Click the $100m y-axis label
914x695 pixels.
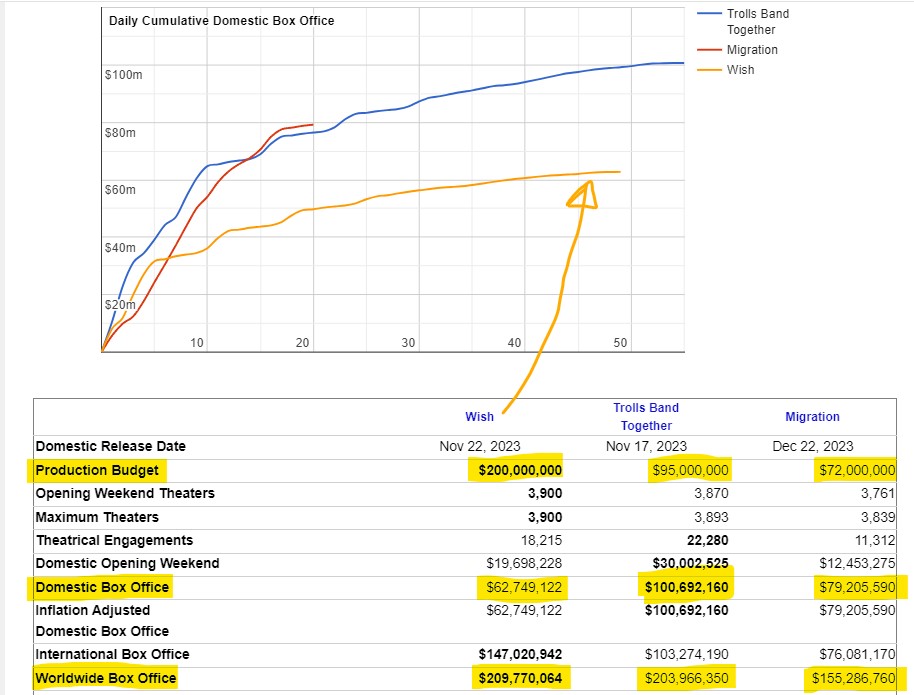(x=123, y=75)
